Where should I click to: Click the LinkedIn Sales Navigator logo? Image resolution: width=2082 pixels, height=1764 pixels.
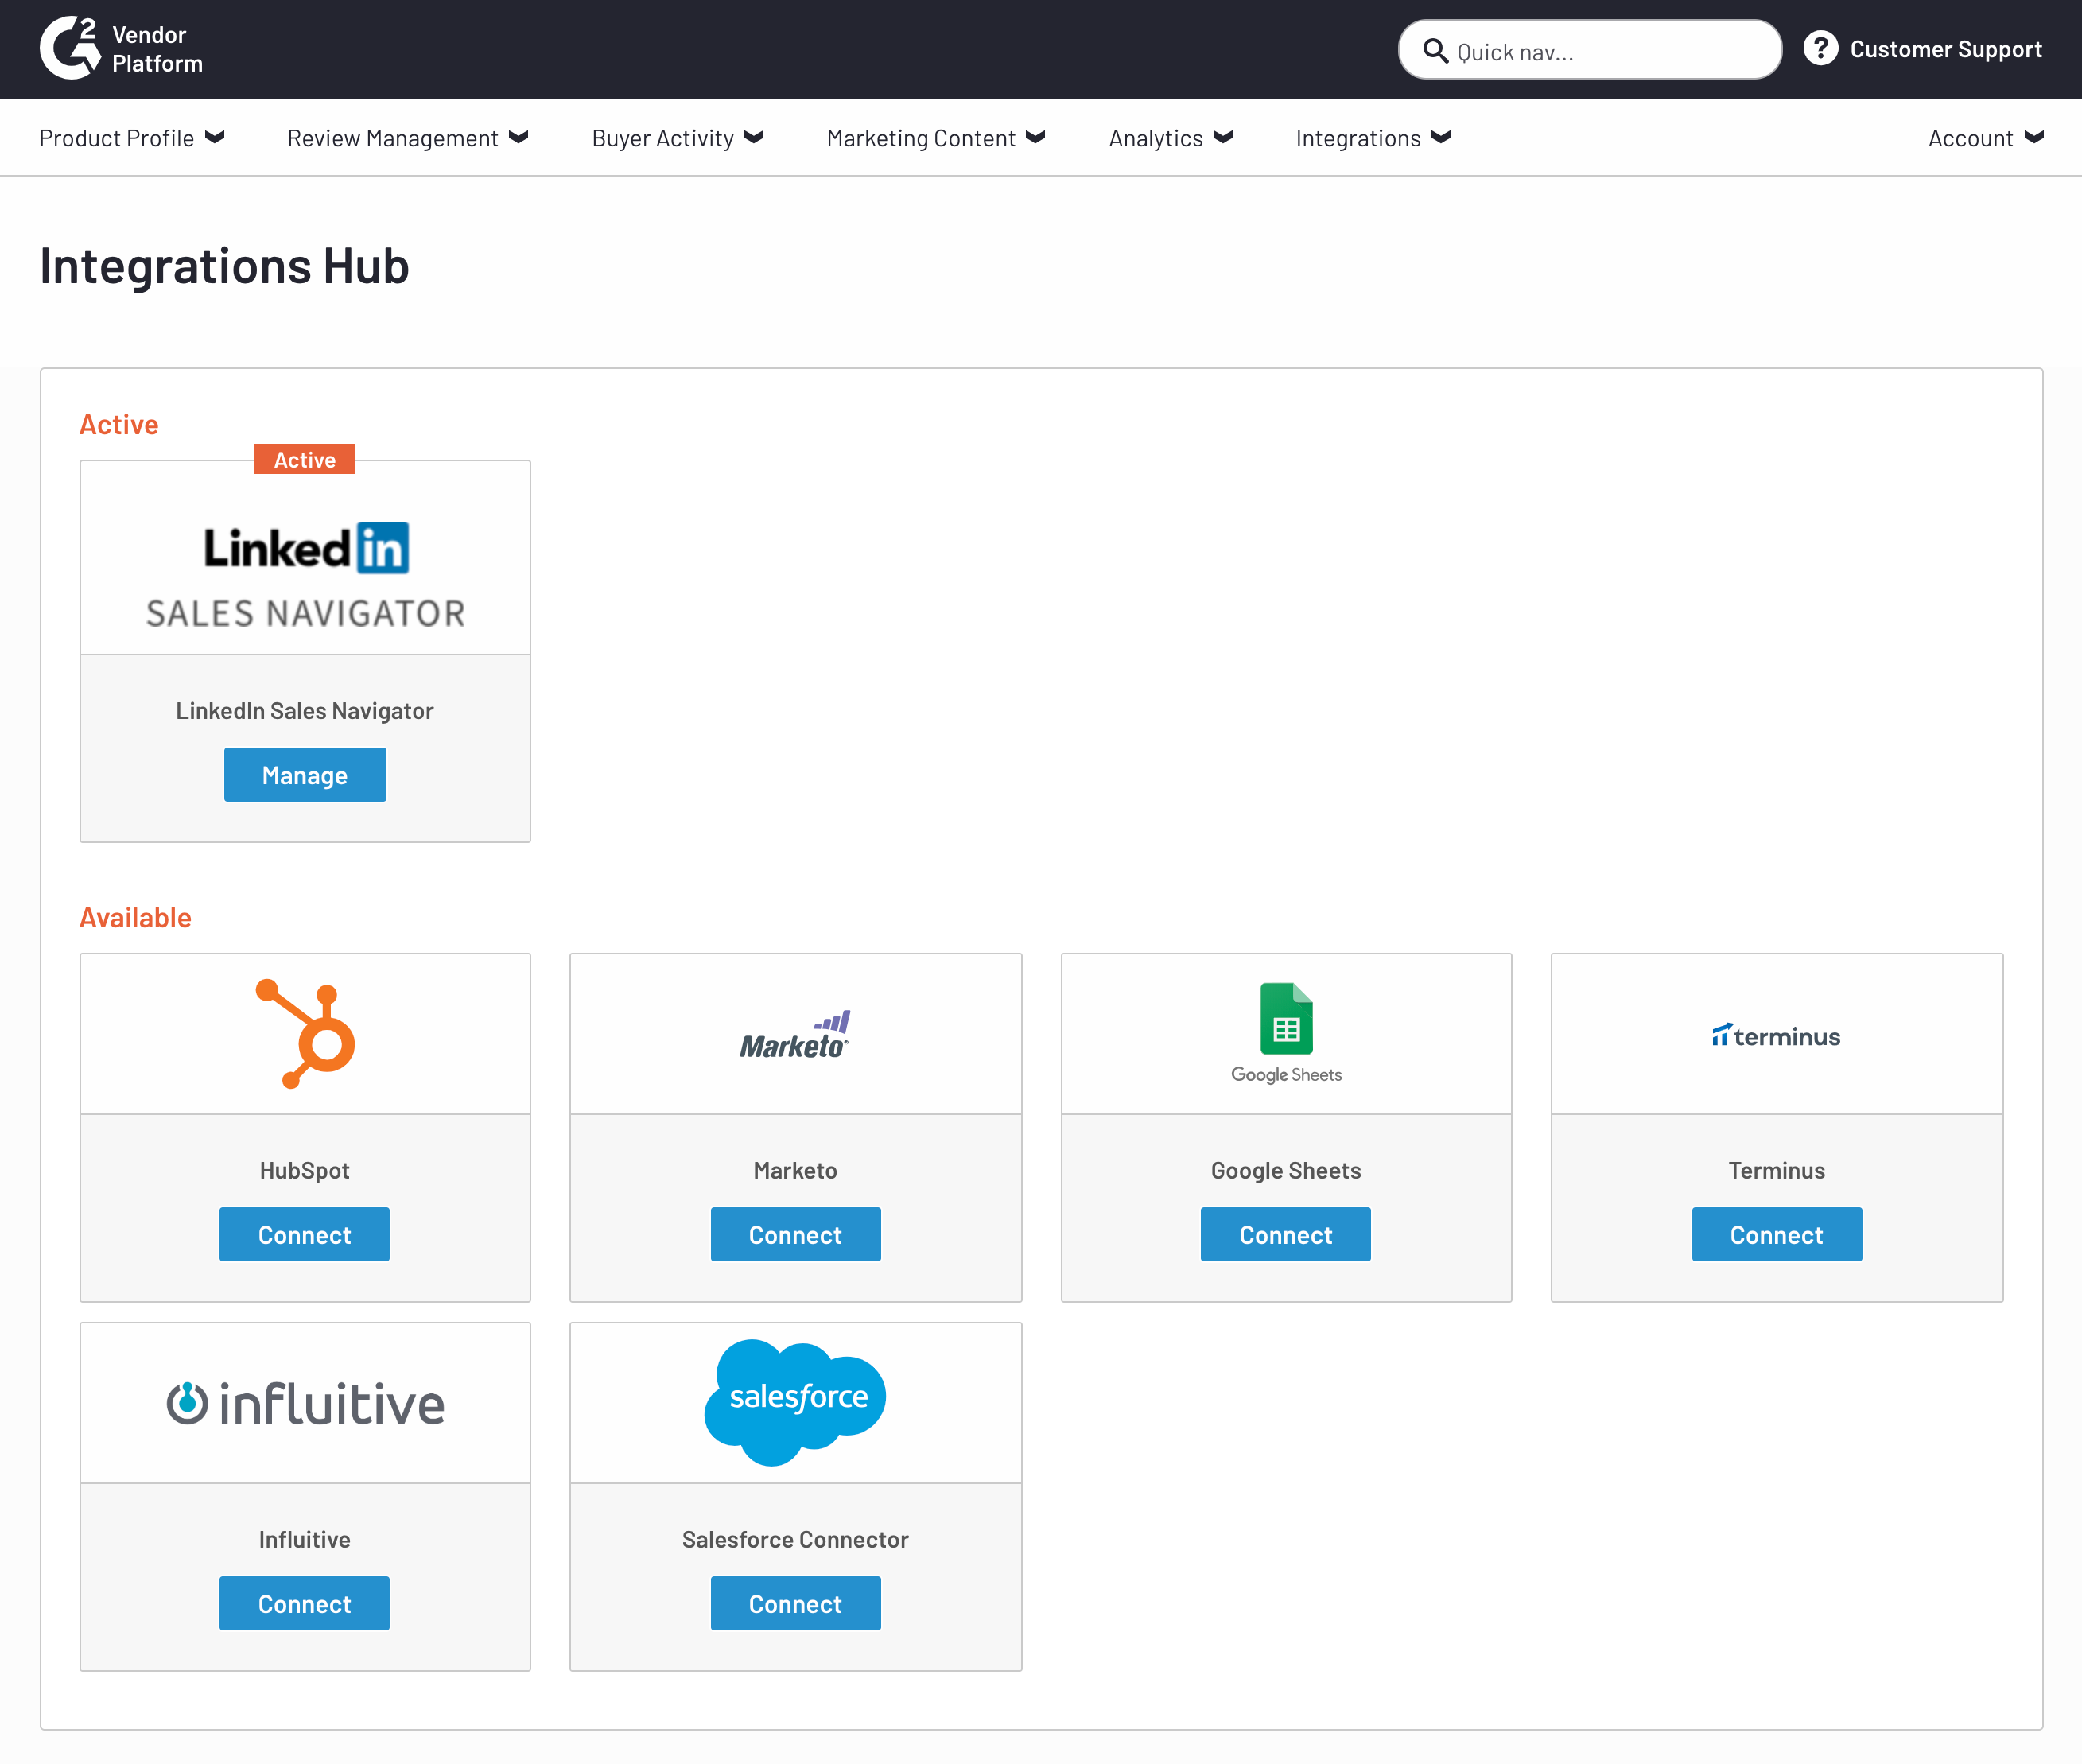tap(305, 576)
